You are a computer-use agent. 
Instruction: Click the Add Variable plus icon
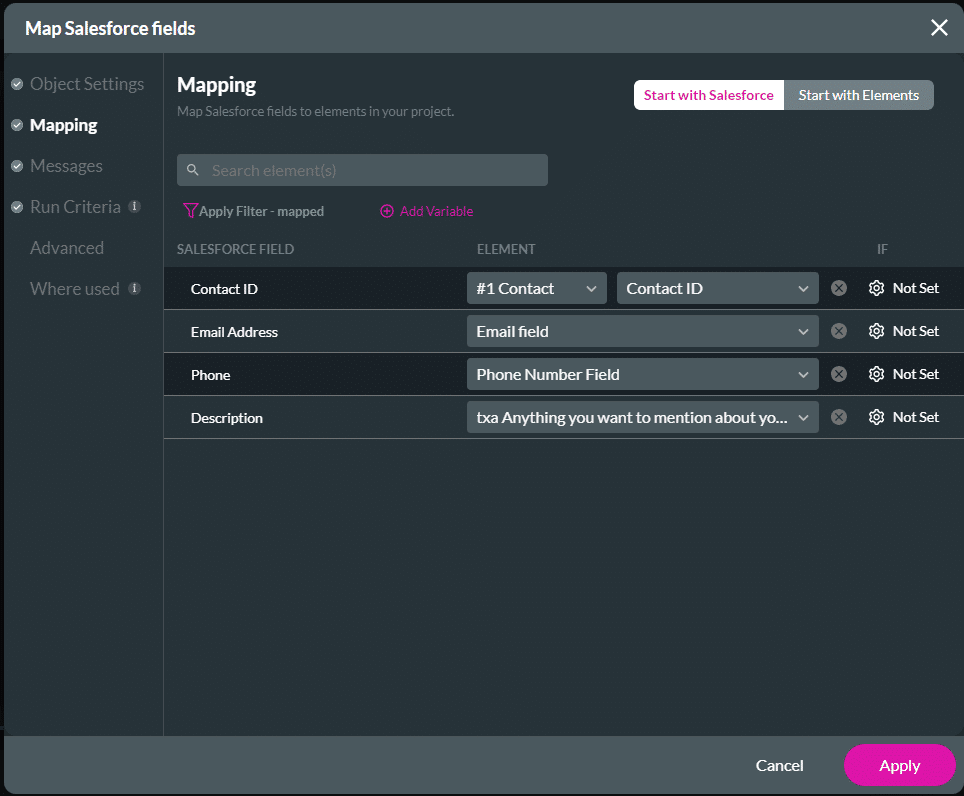[387, 211]
